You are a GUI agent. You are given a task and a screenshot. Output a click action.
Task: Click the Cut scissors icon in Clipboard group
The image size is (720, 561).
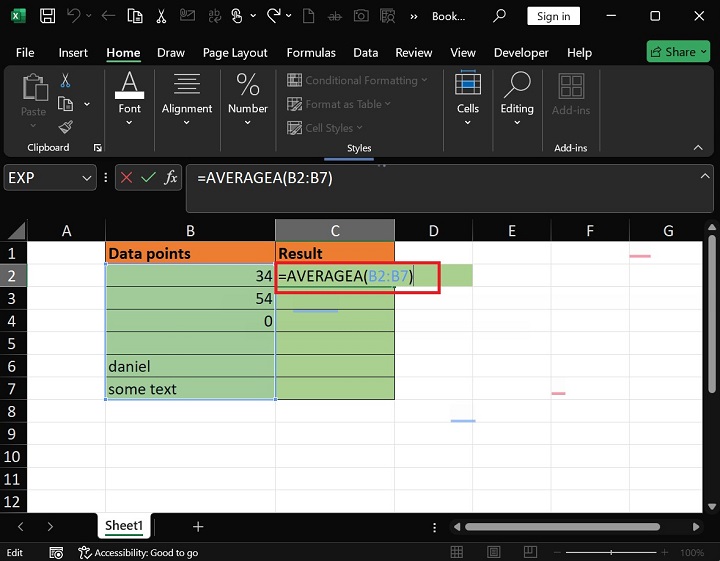coord(66,81)
